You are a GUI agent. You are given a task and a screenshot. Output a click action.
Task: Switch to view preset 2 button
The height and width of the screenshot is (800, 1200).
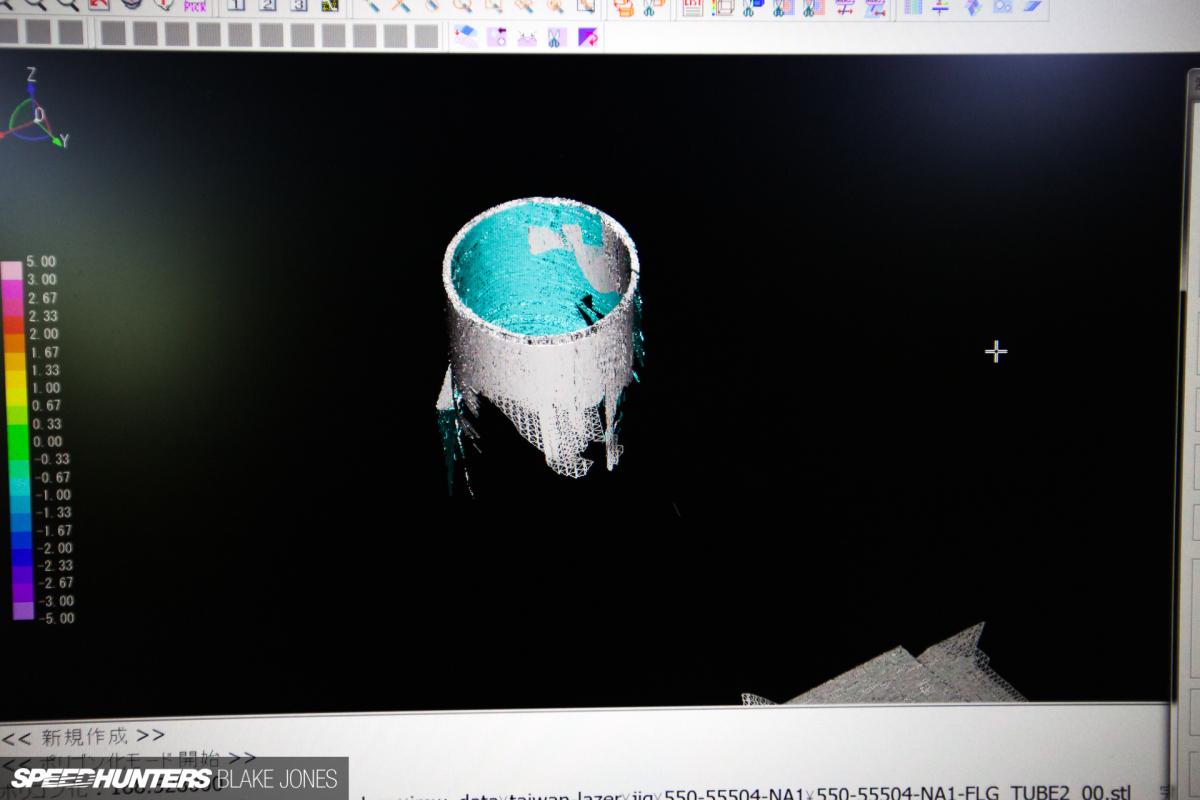267,4
